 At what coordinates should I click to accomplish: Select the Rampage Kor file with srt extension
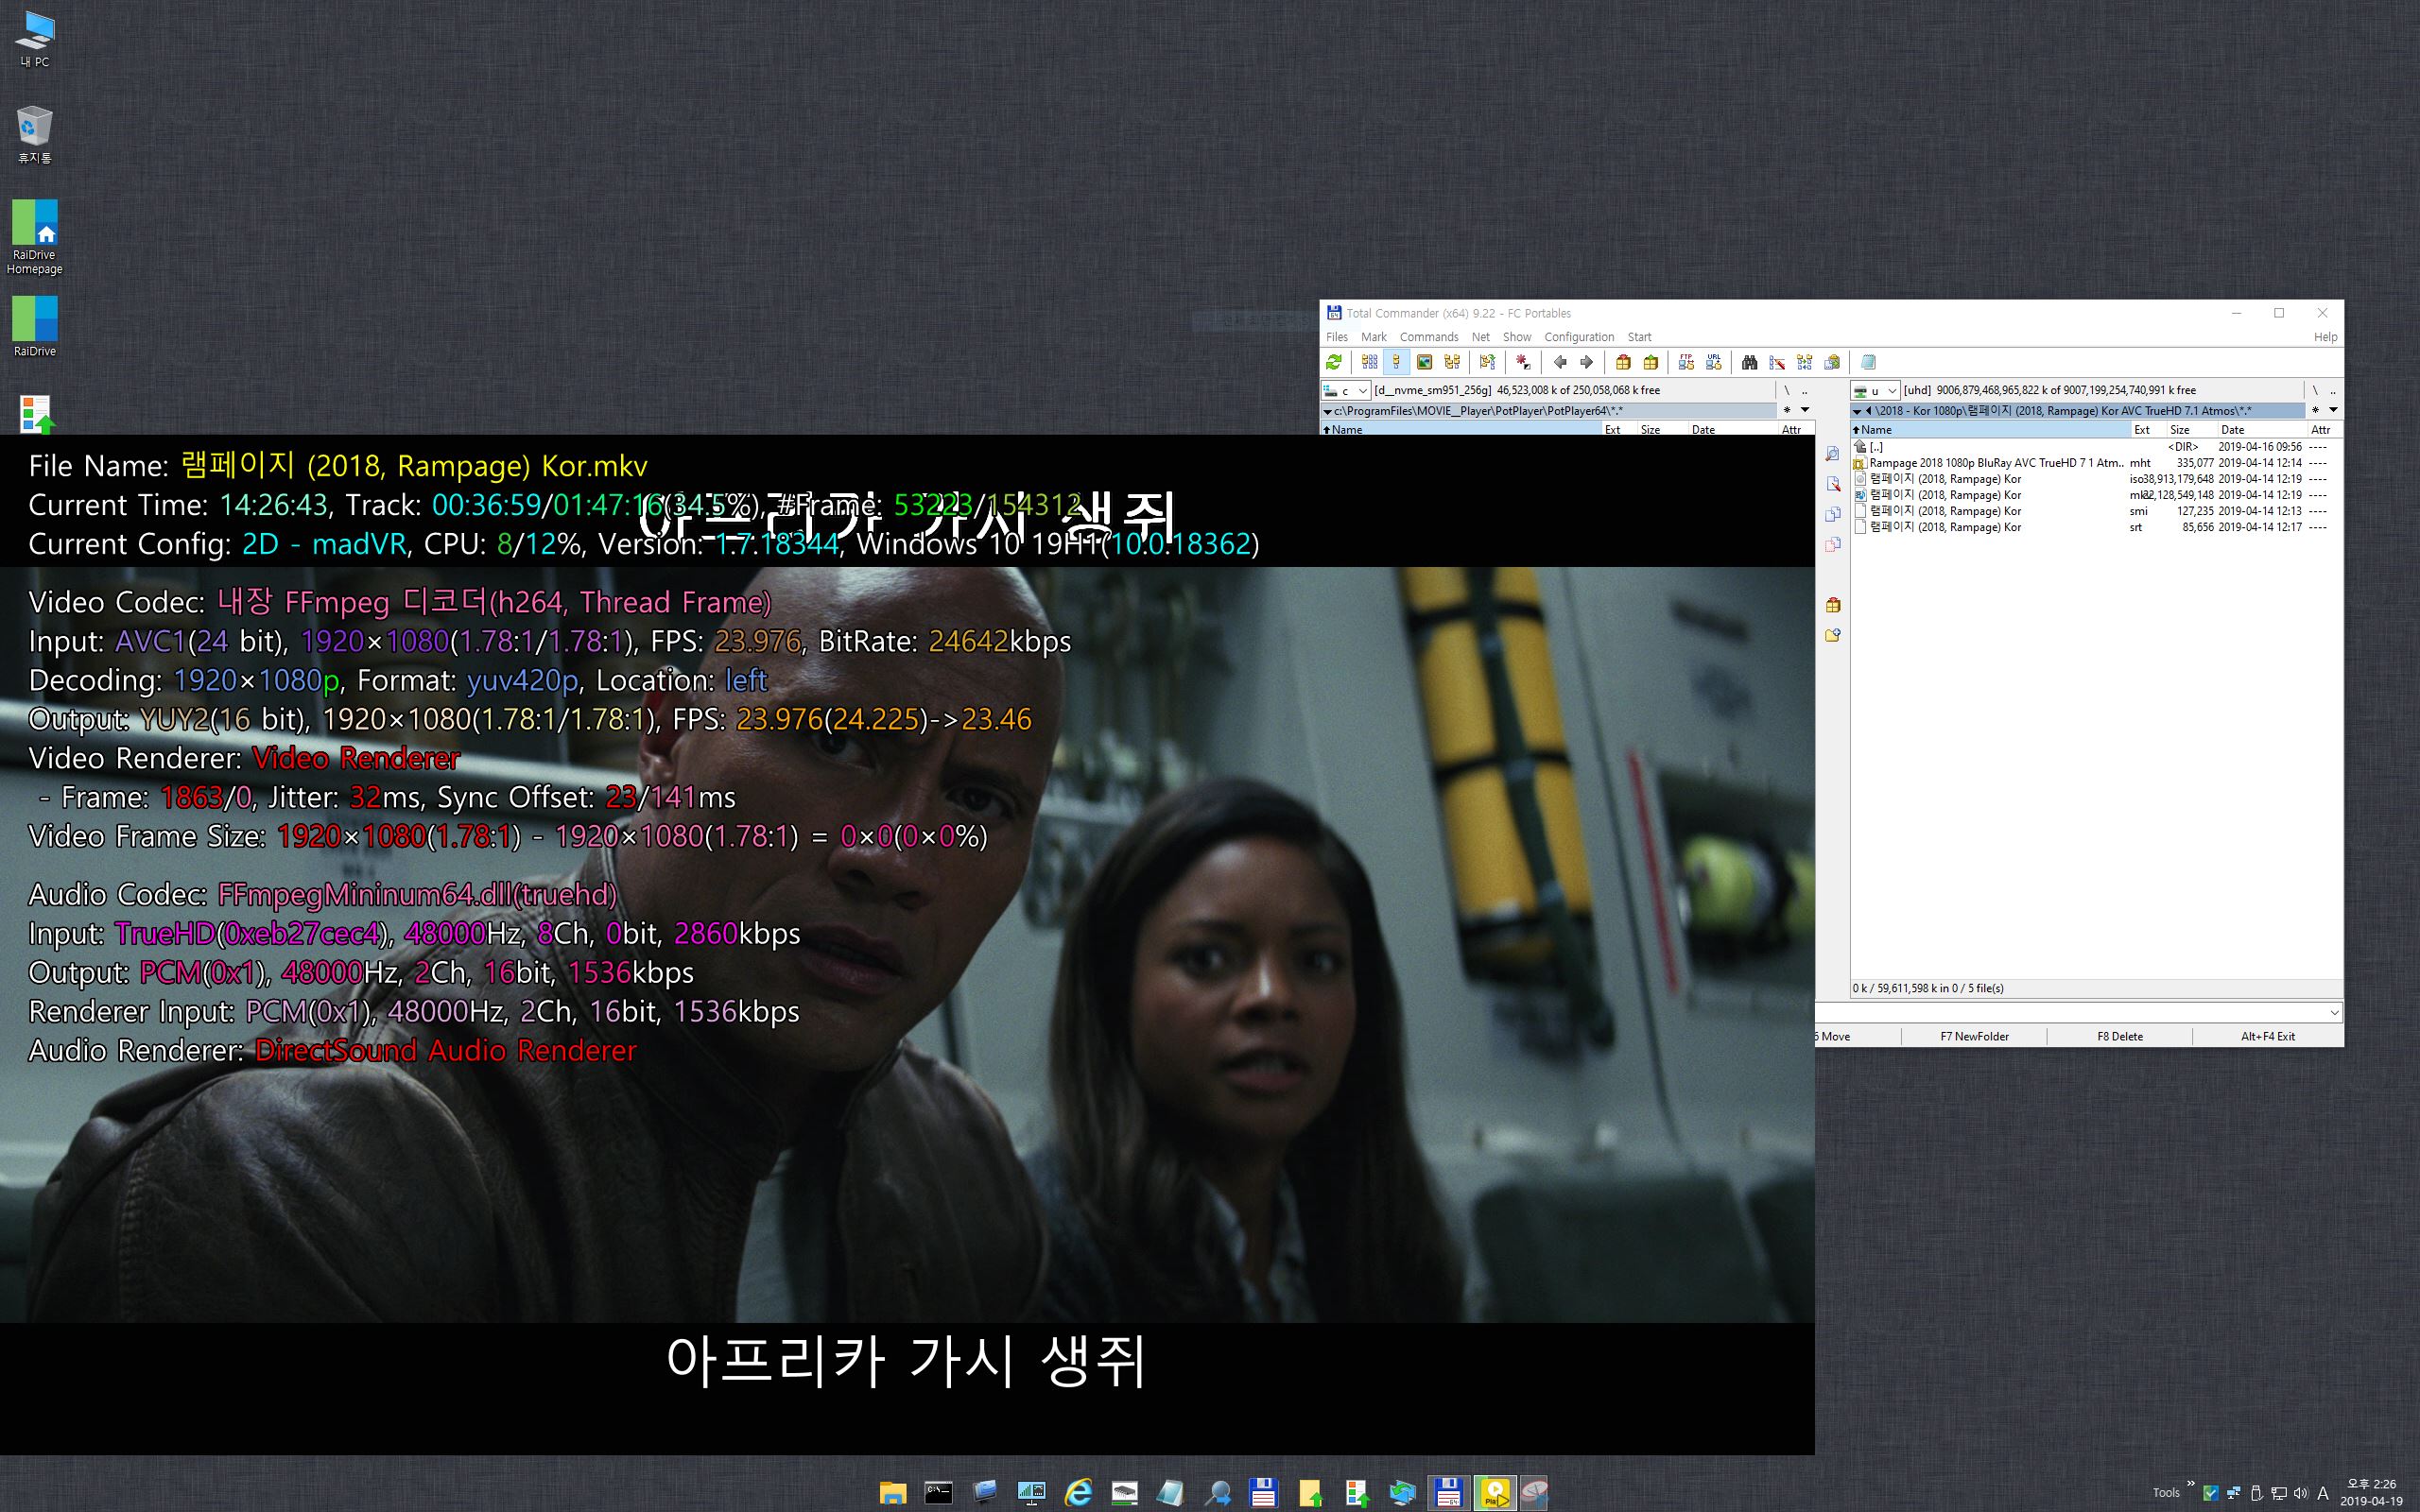coord(2095,527)
